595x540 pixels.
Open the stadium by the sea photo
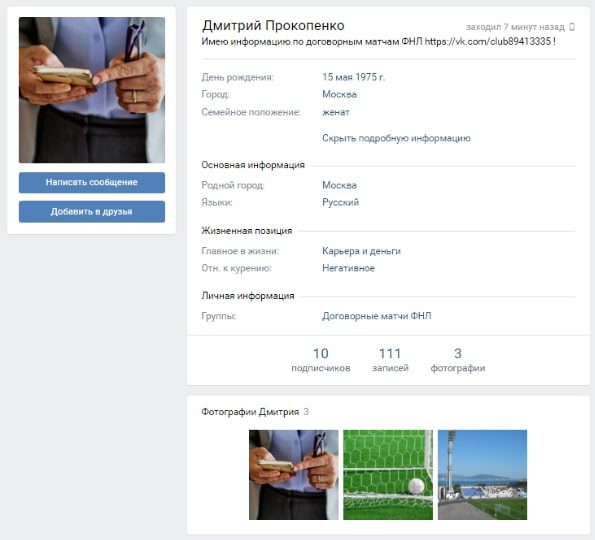coord(482,475)
